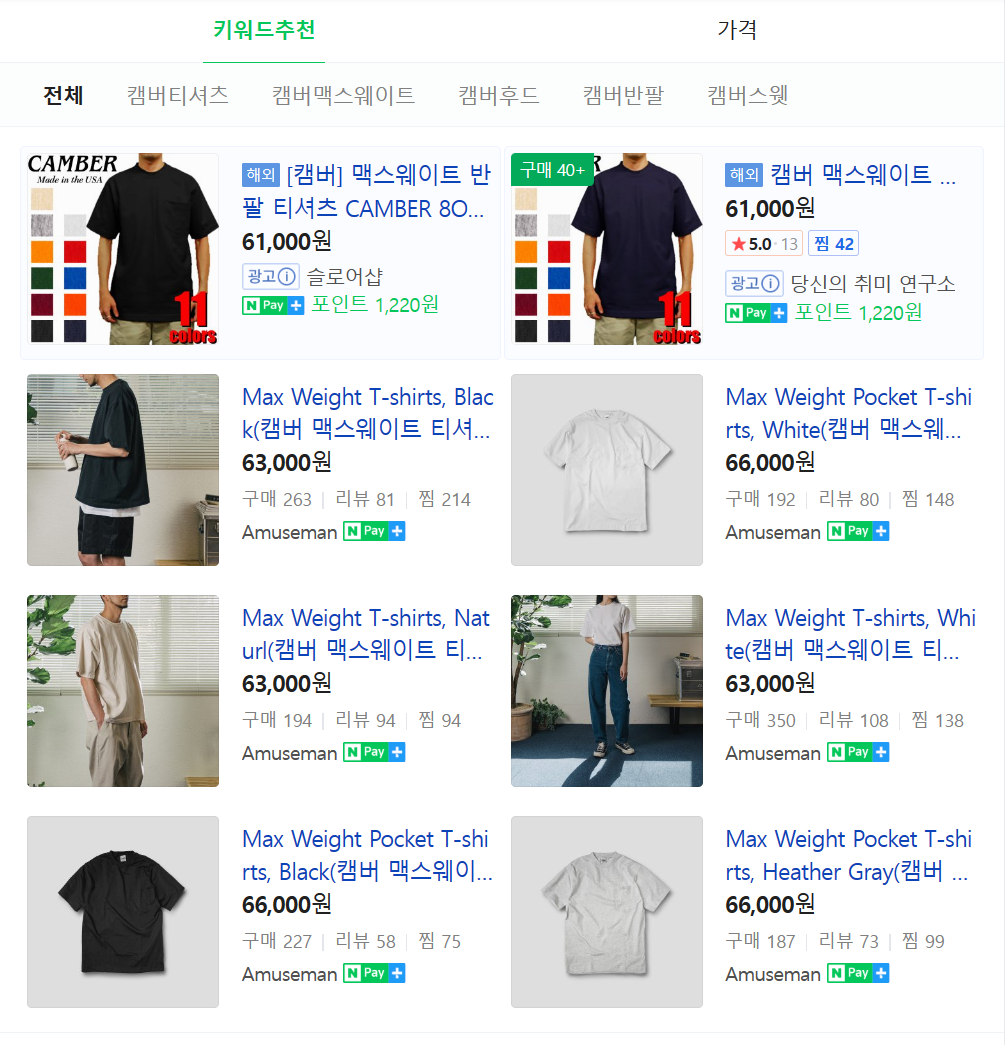Screen dimensions: 1005x1045
Task: Open thumbnail of man in beige natural tee
Action: coord(123,691)
